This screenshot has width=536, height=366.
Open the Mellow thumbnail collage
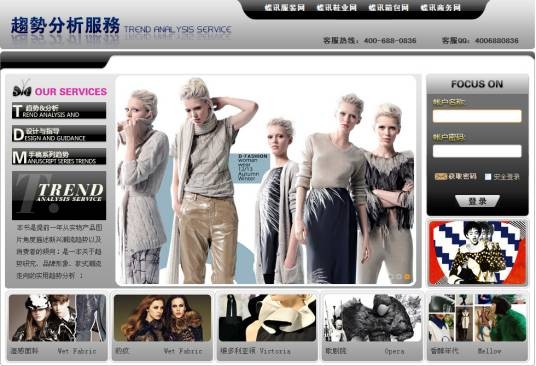point(477,318)
